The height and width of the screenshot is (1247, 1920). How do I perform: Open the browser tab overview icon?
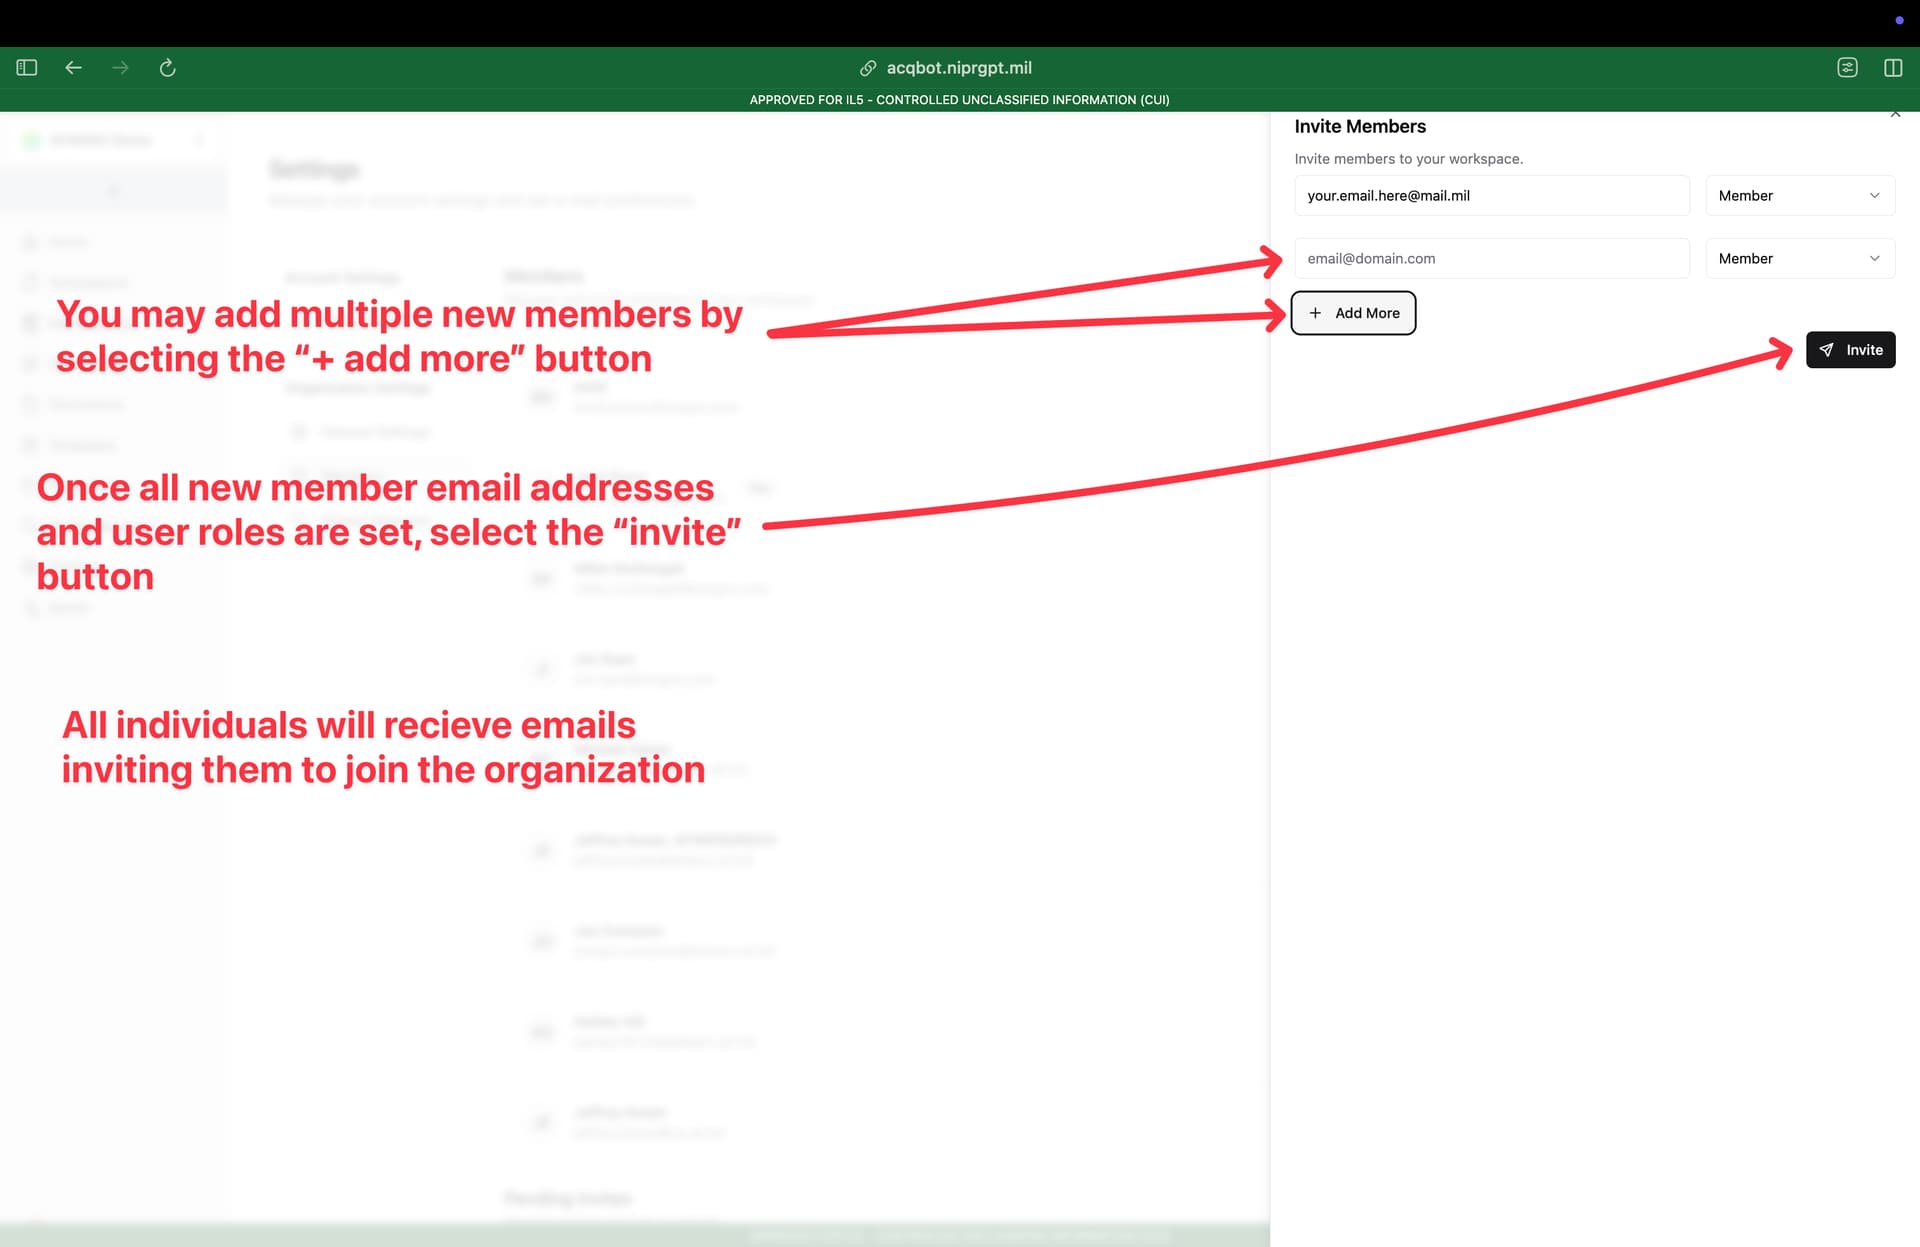[x=1847, y=67]
